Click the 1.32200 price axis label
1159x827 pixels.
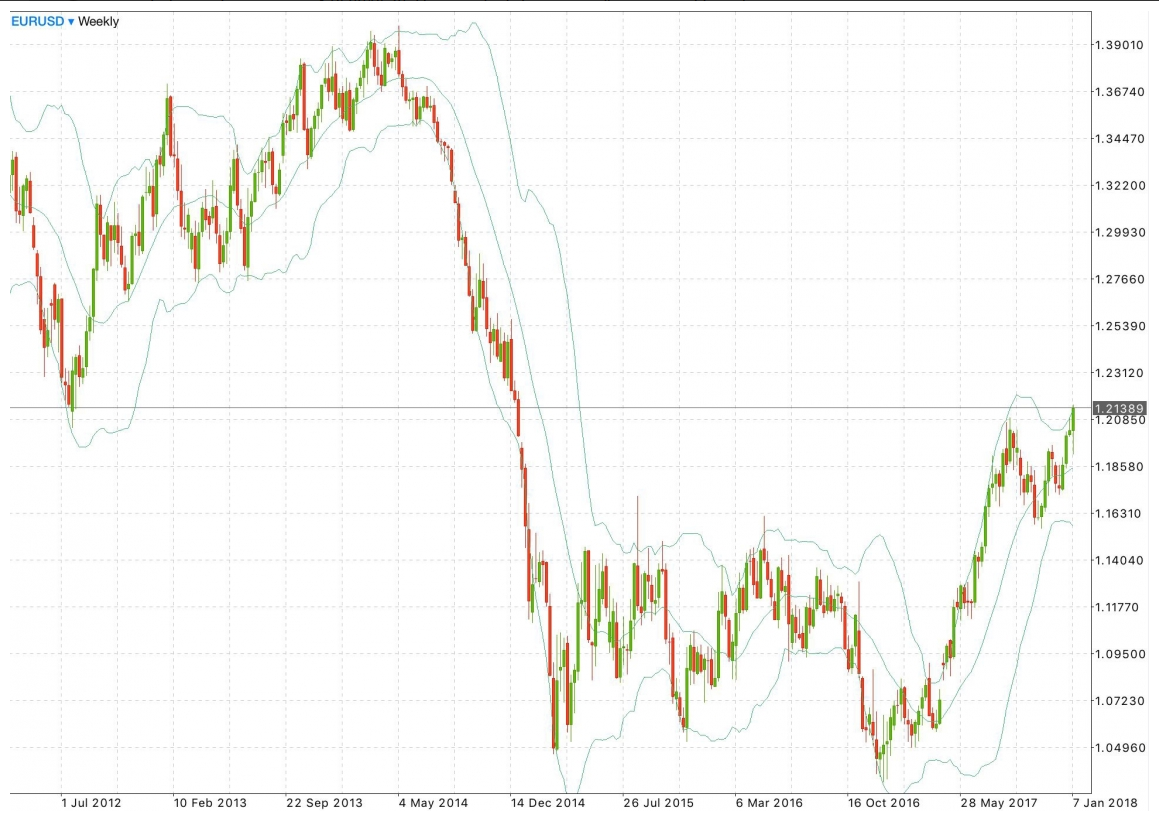pos(1119,186)
